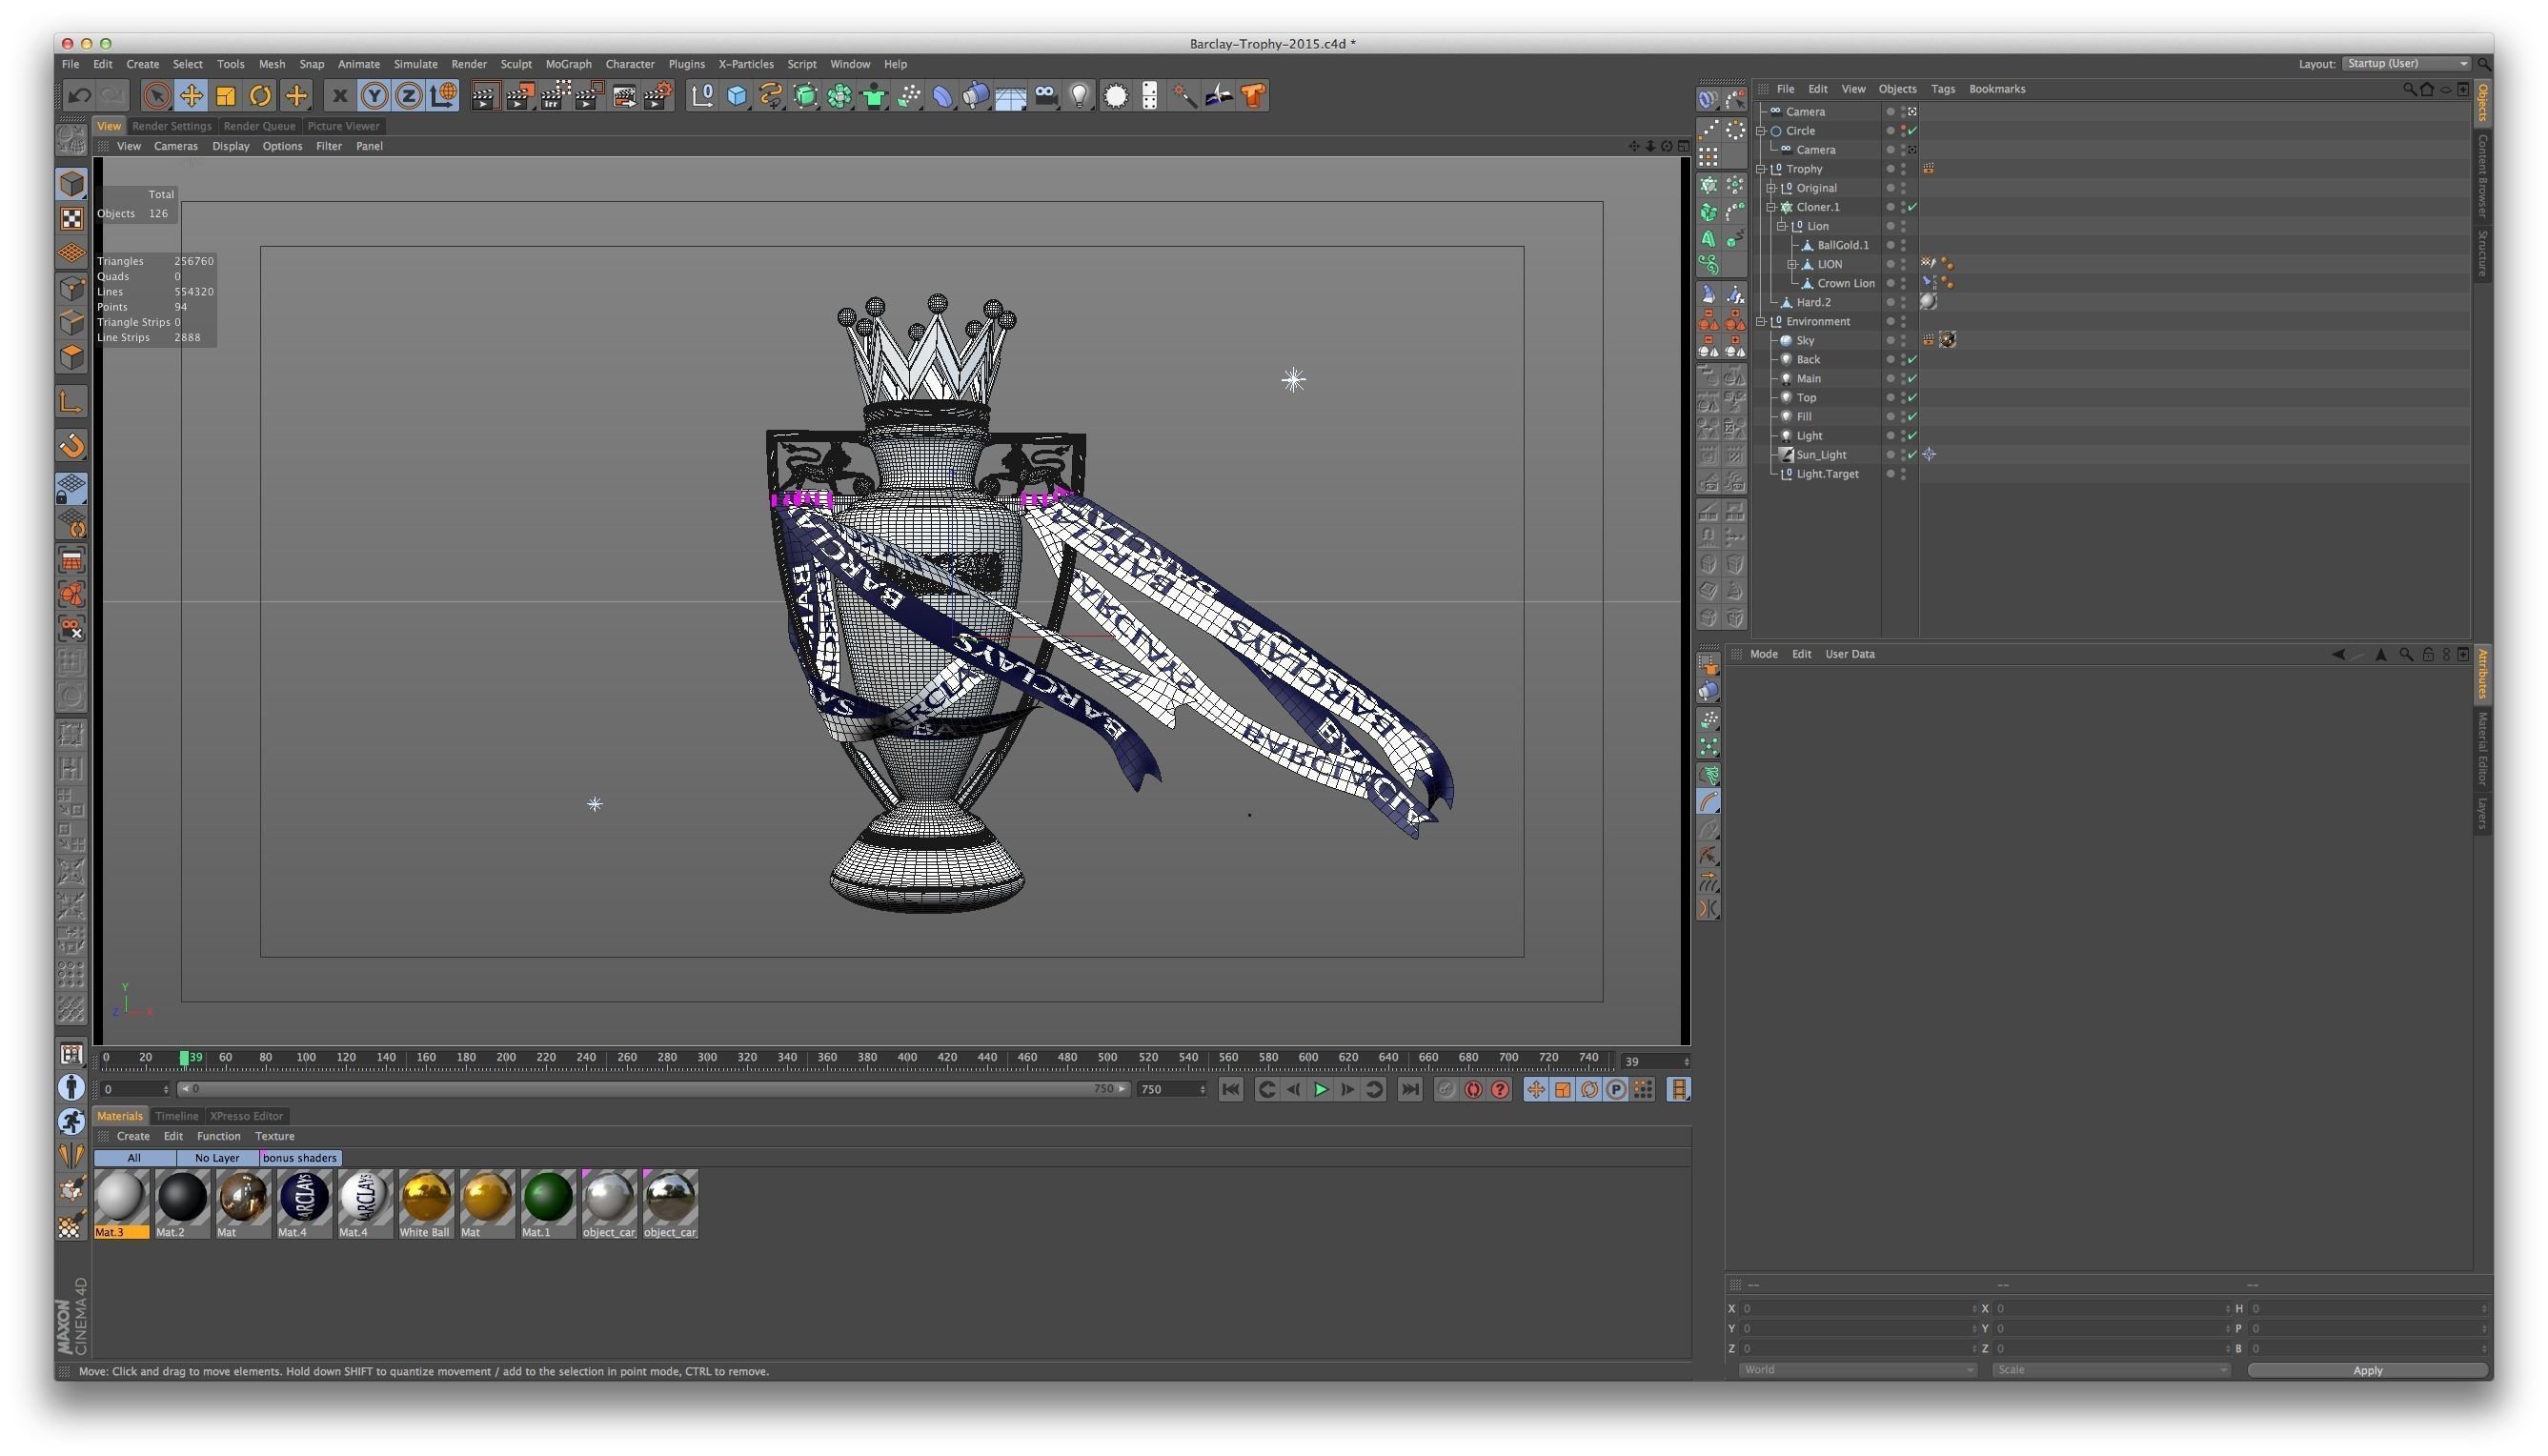Select the green Mat.1 material
The image size is (2548, 1456).
tap(547, 1205)
